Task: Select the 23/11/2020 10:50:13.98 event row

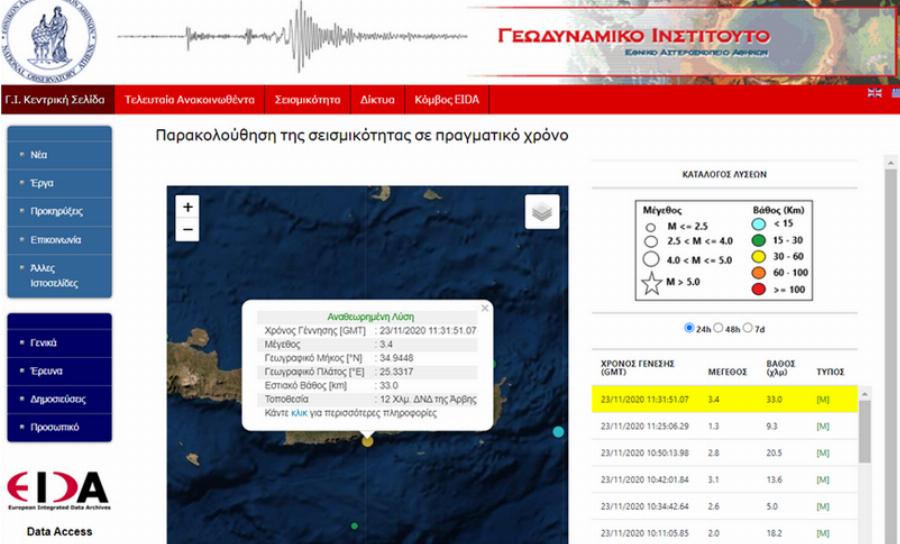Action: [724, 453]
